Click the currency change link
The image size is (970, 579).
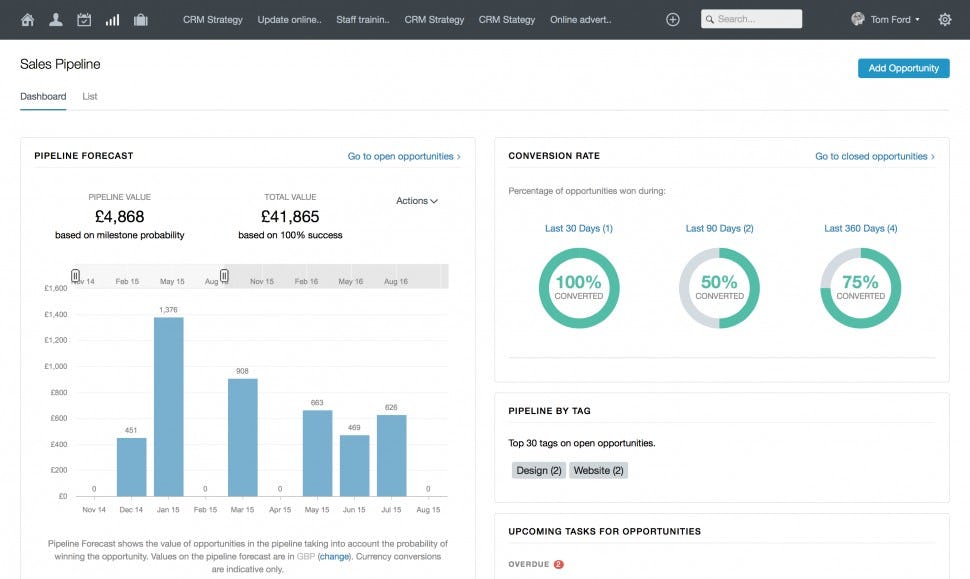pyautogui.click(x=334, y=556)
